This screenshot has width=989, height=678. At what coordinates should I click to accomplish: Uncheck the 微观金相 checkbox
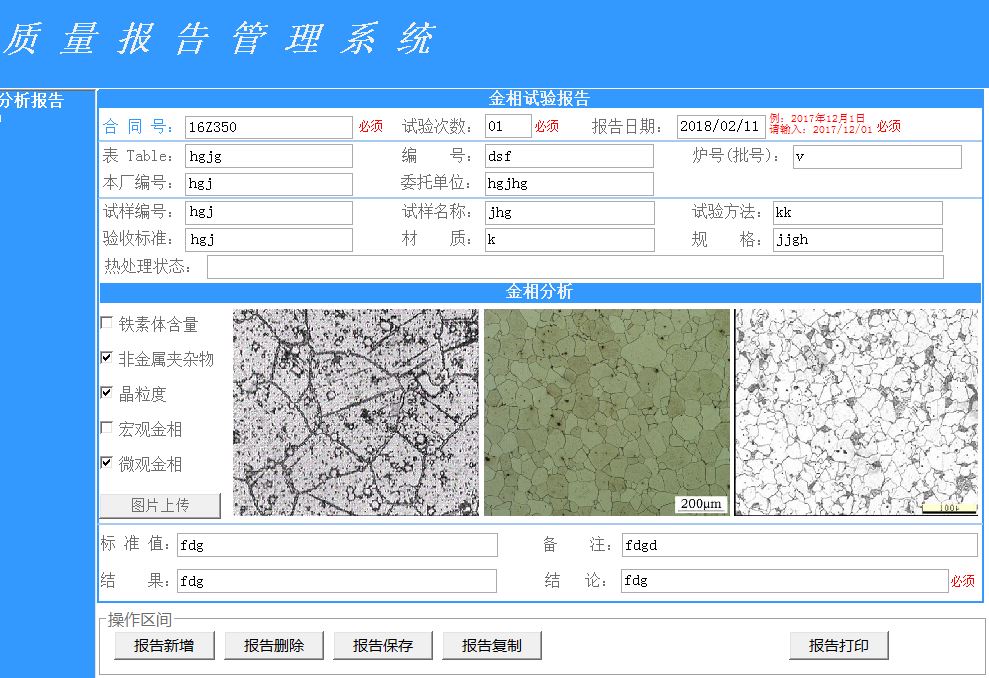click(107, 463)
